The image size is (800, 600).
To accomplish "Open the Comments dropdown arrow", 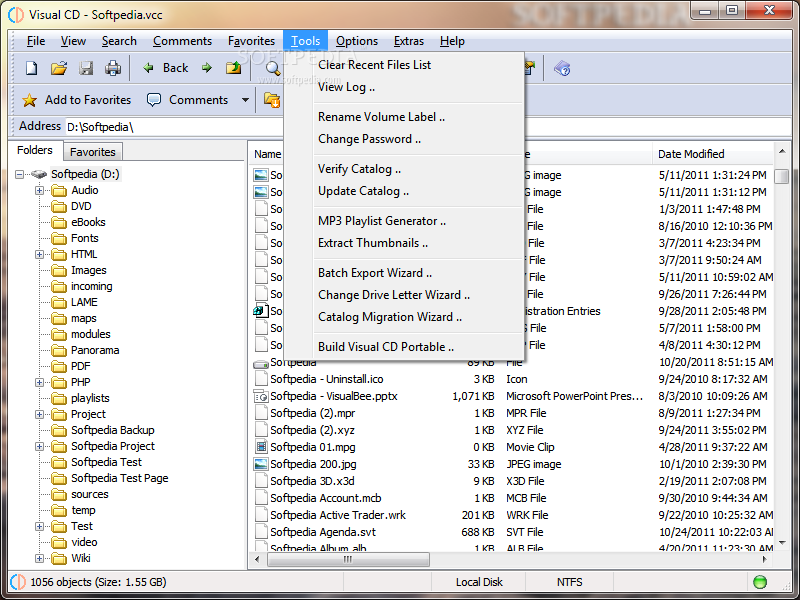I will (x=245, y=99).
